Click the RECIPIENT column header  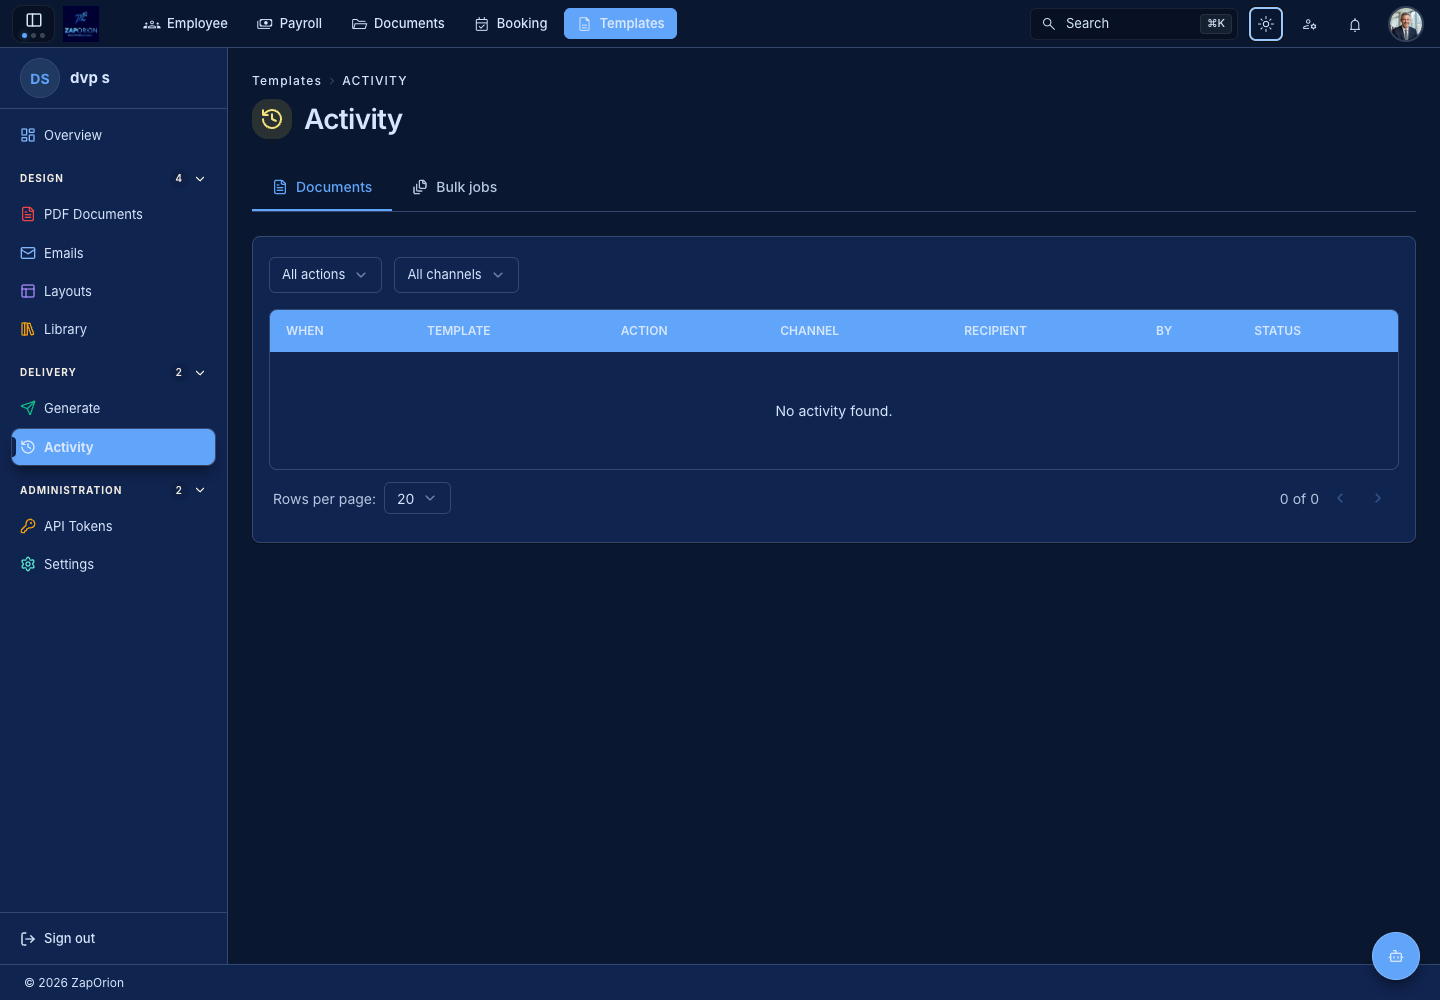click(995, 331)
